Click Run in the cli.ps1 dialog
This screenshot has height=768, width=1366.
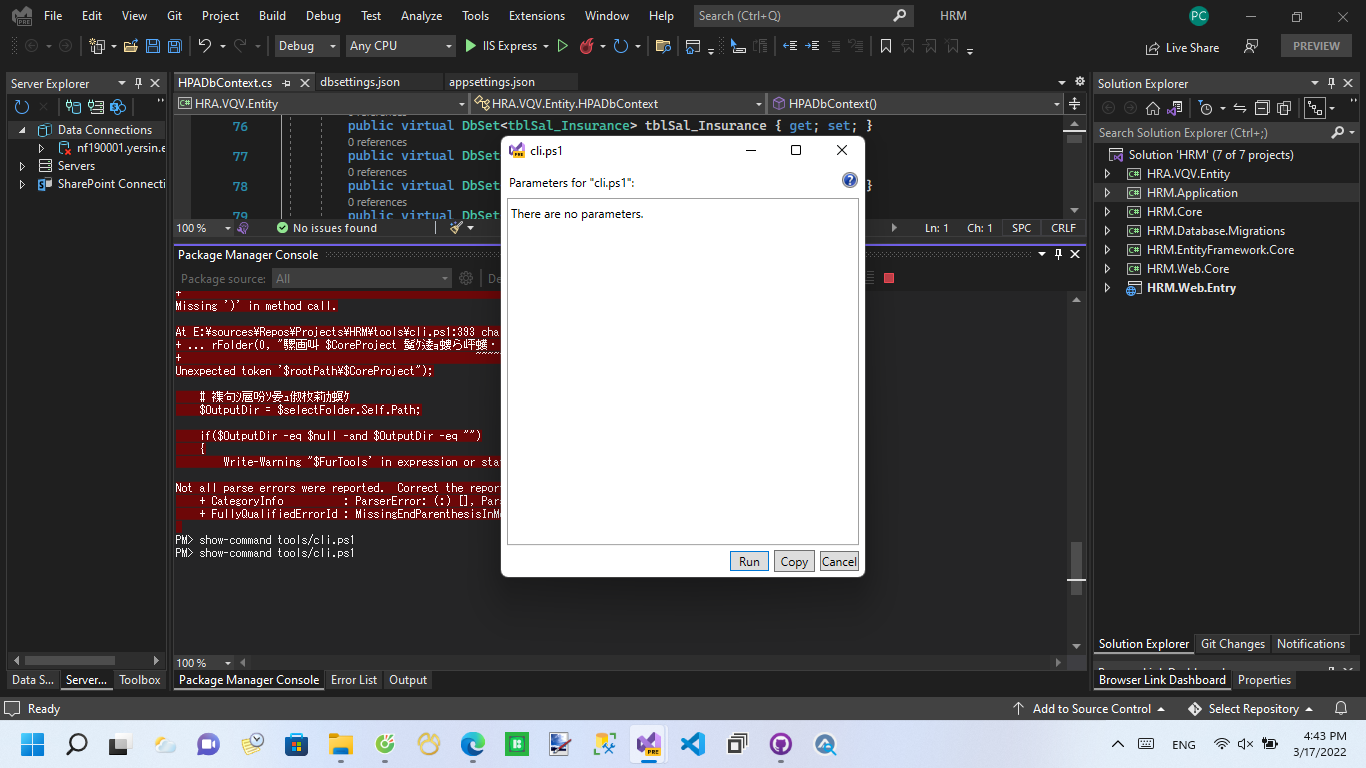749,561
